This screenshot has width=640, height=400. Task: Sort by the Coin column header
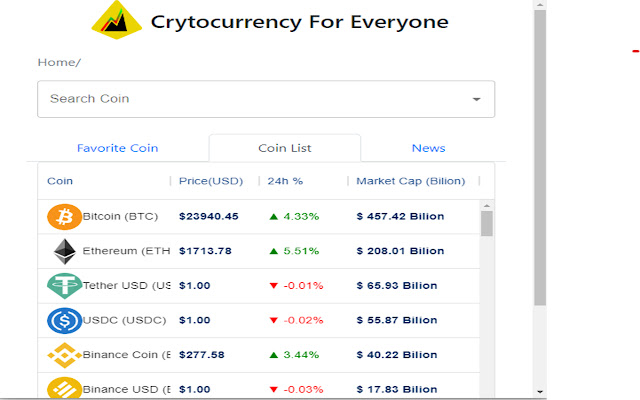point(60,181)
